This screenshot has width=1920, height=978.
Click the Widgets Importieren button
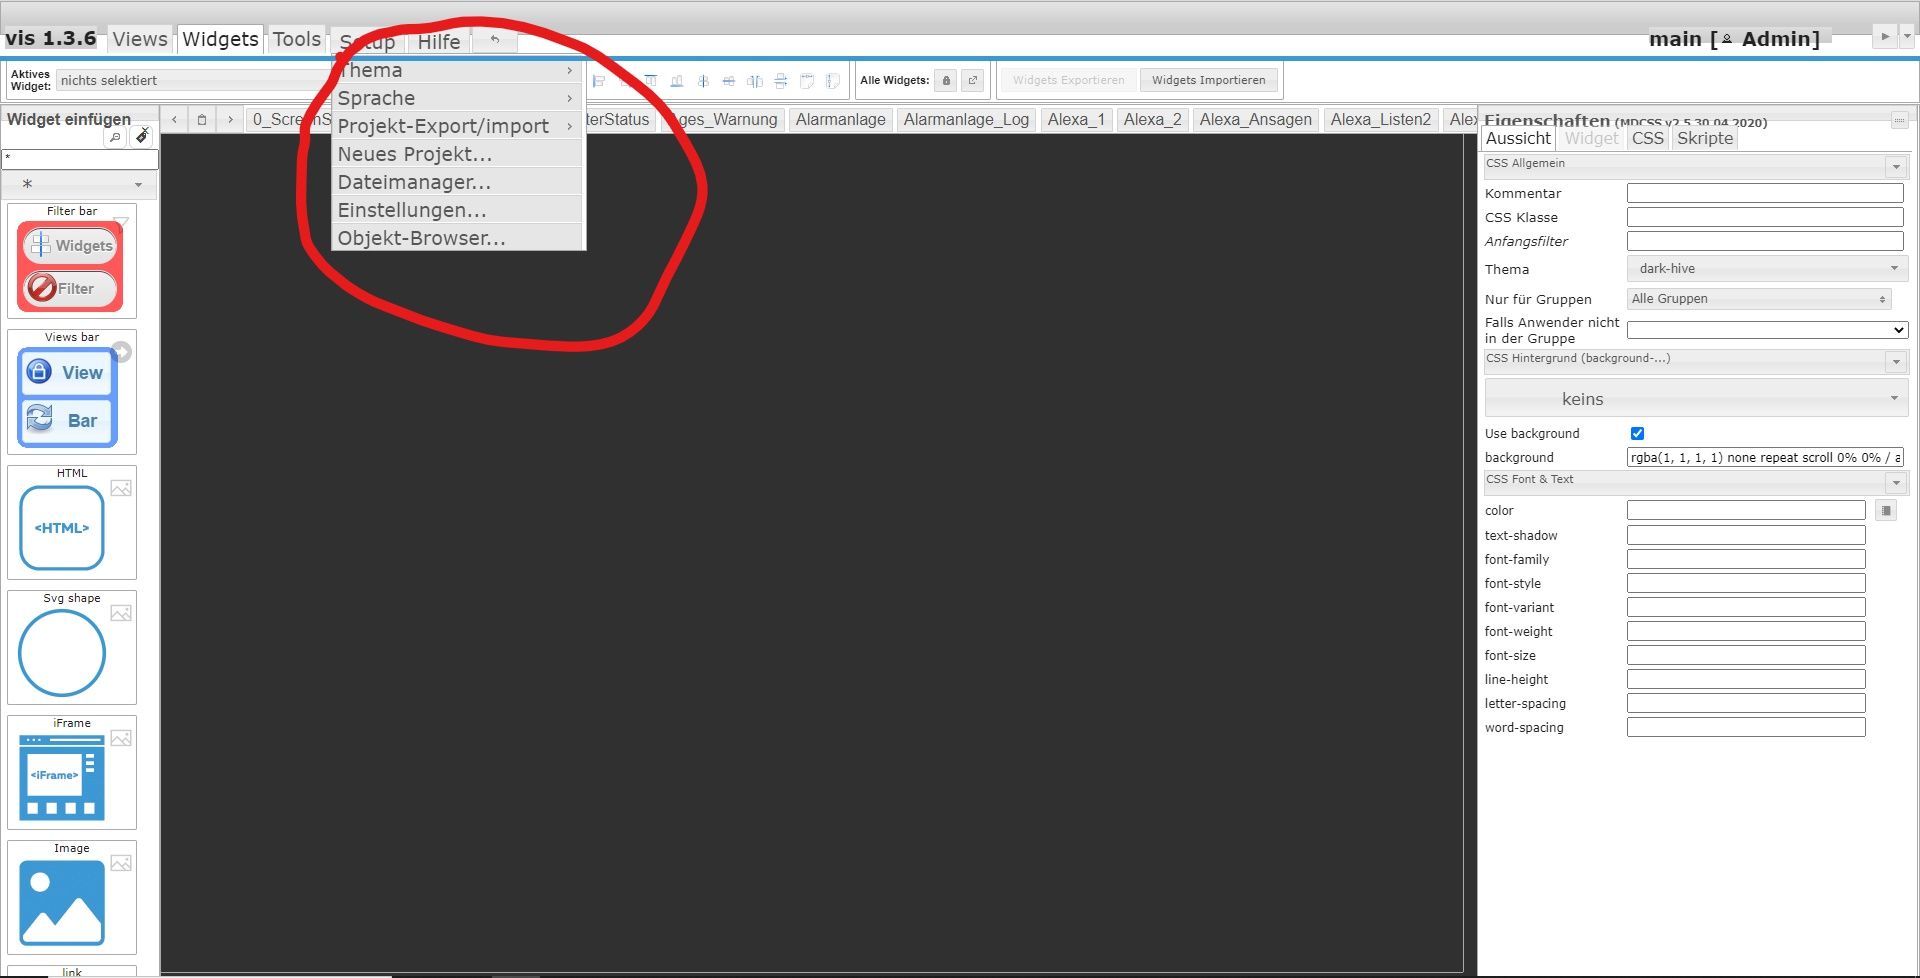pyautogui.click(x=1208, y=80)
